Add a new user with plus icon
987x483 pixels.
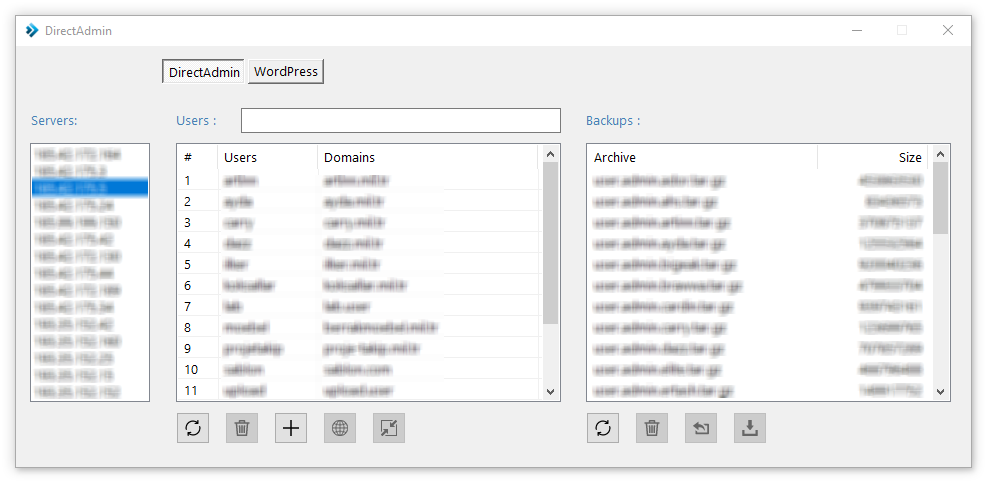pyautogui.click(x=291, y=429)
